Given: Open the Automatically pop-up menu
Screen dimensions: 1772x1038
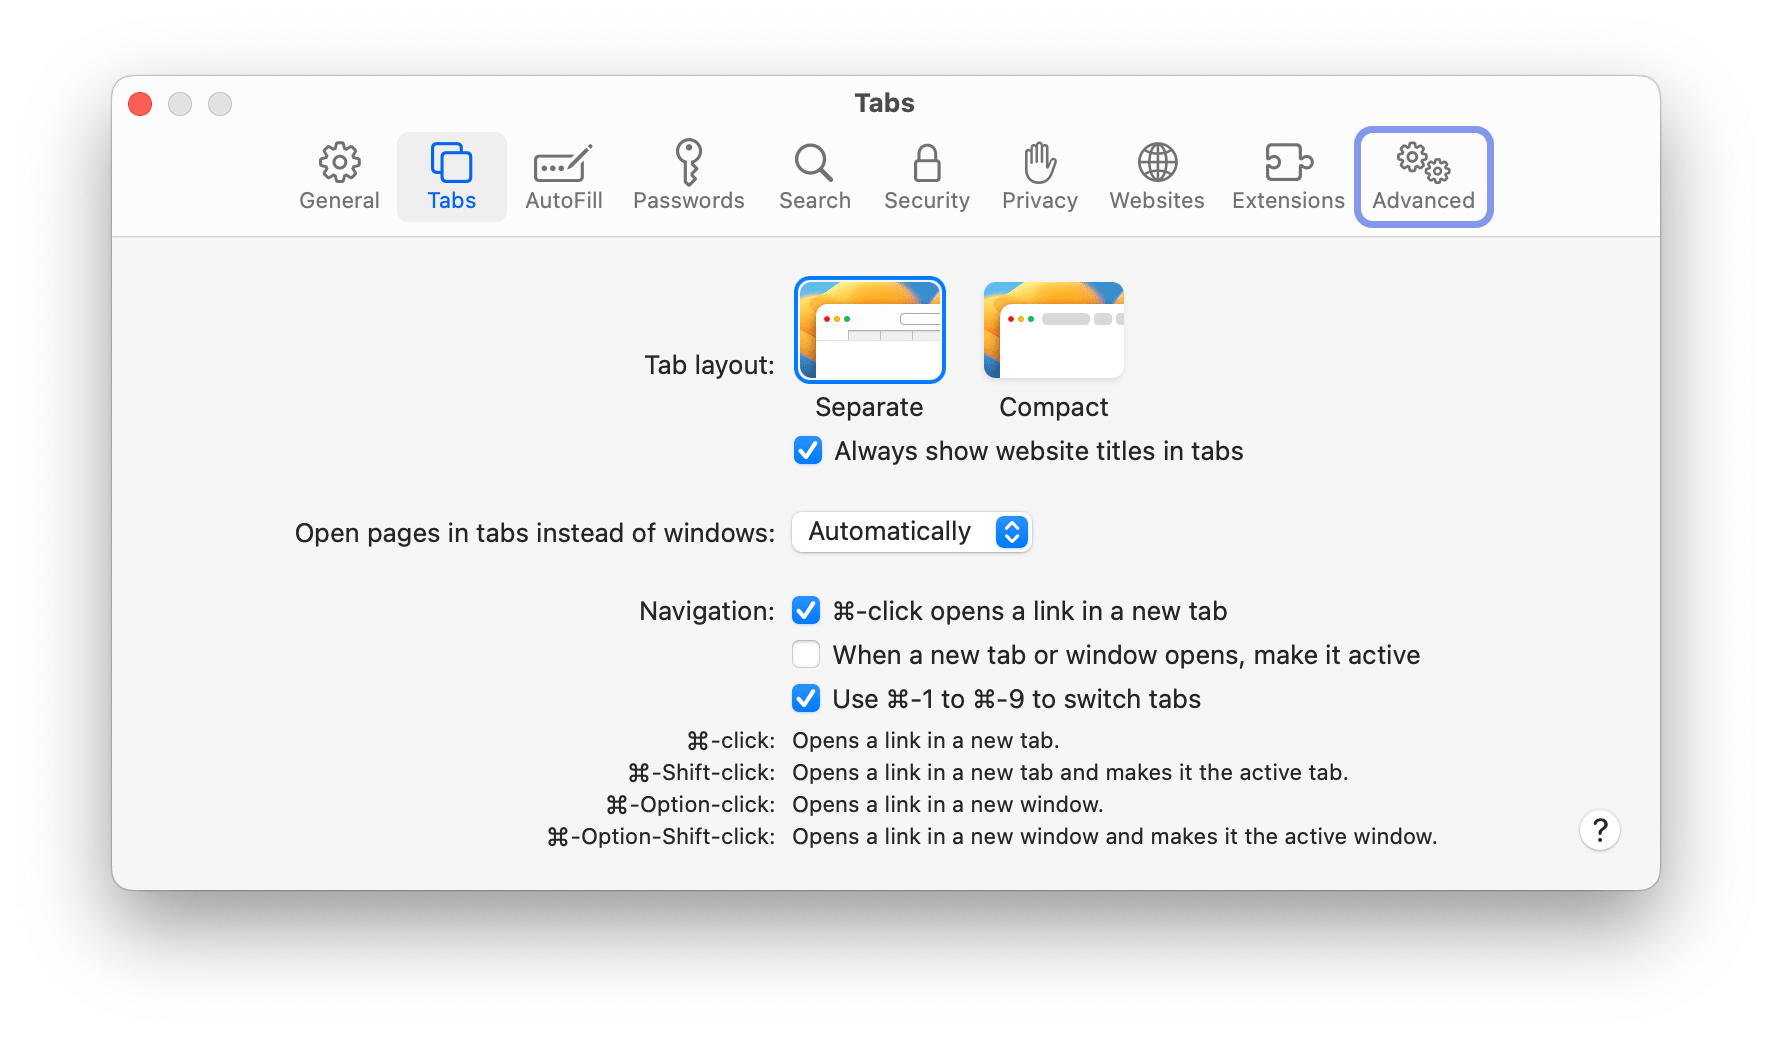Looking at the screenshot, I should point(912,532).
